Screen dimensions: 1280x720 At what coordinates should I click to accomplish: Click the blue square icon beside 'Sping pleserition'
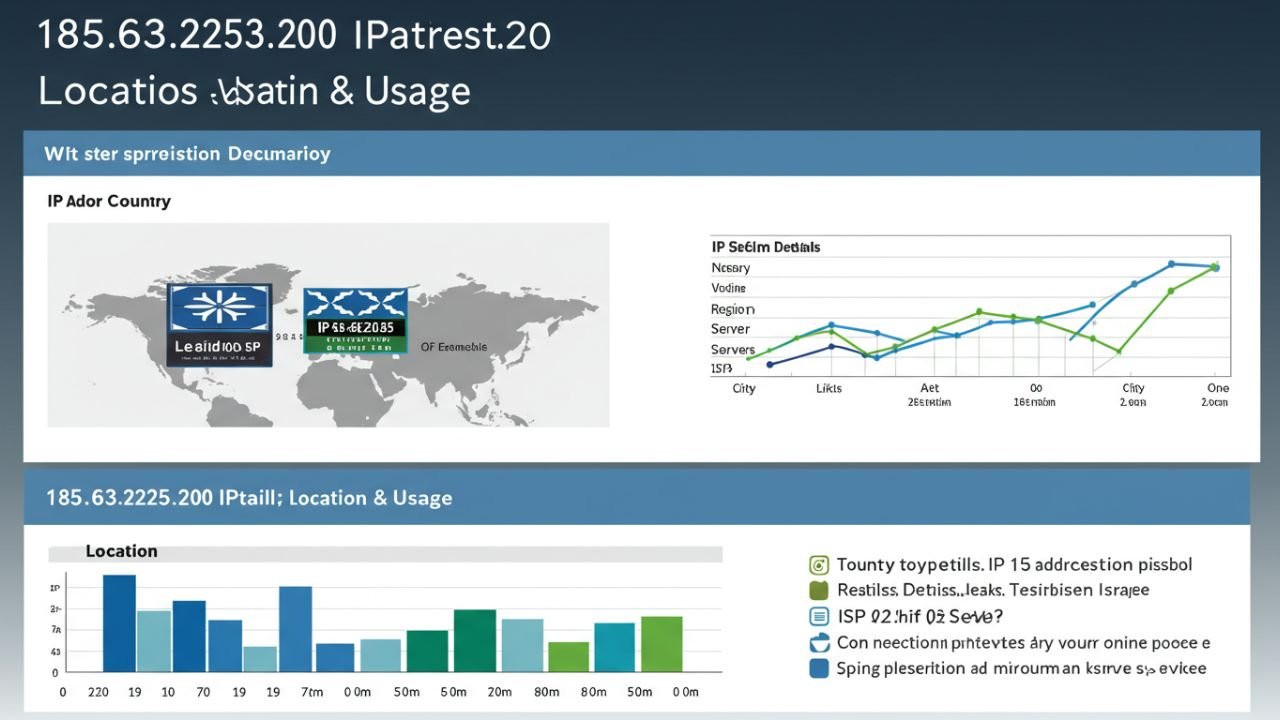(819, 669)
